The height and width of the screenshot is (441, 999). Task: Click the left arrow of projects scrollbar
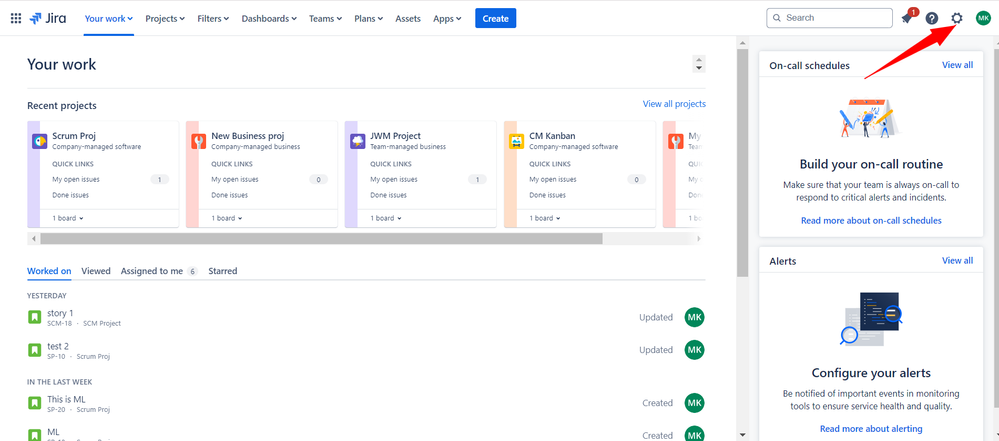(33, 238)
